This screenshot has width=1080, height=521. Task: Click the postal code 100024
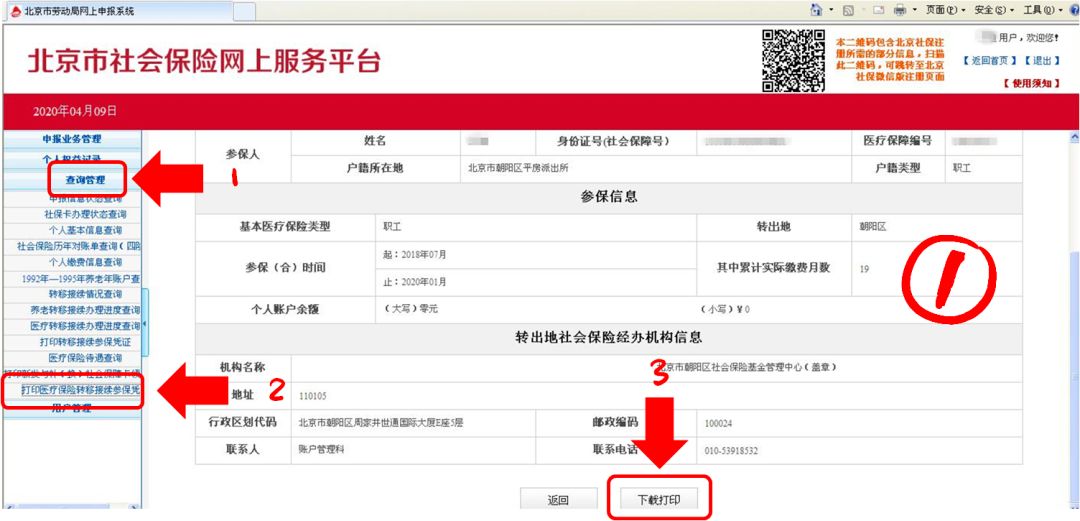pos(718,423)
